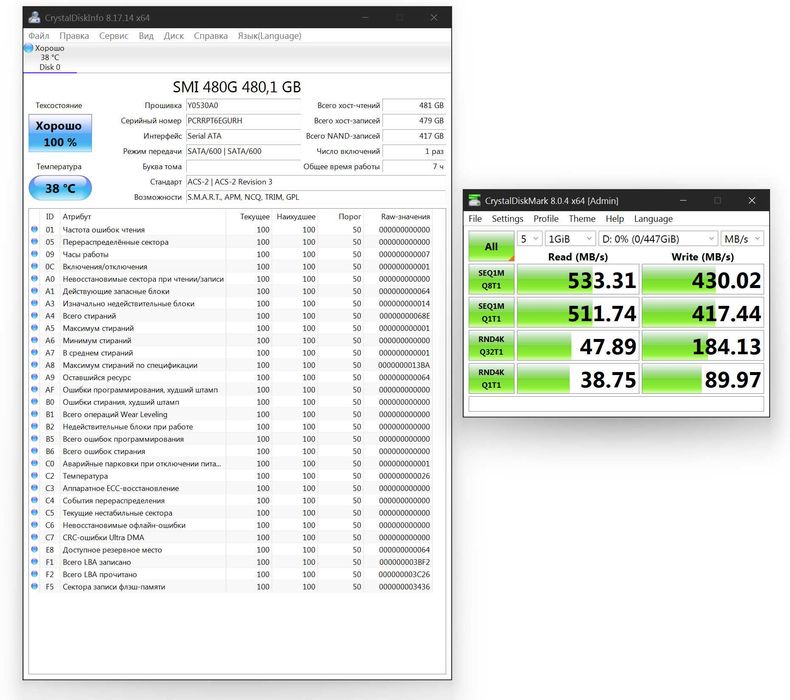Open the Язык(Language) menu
The height and width of the screenshot is (700, 790).
click(x=270, y=36)
